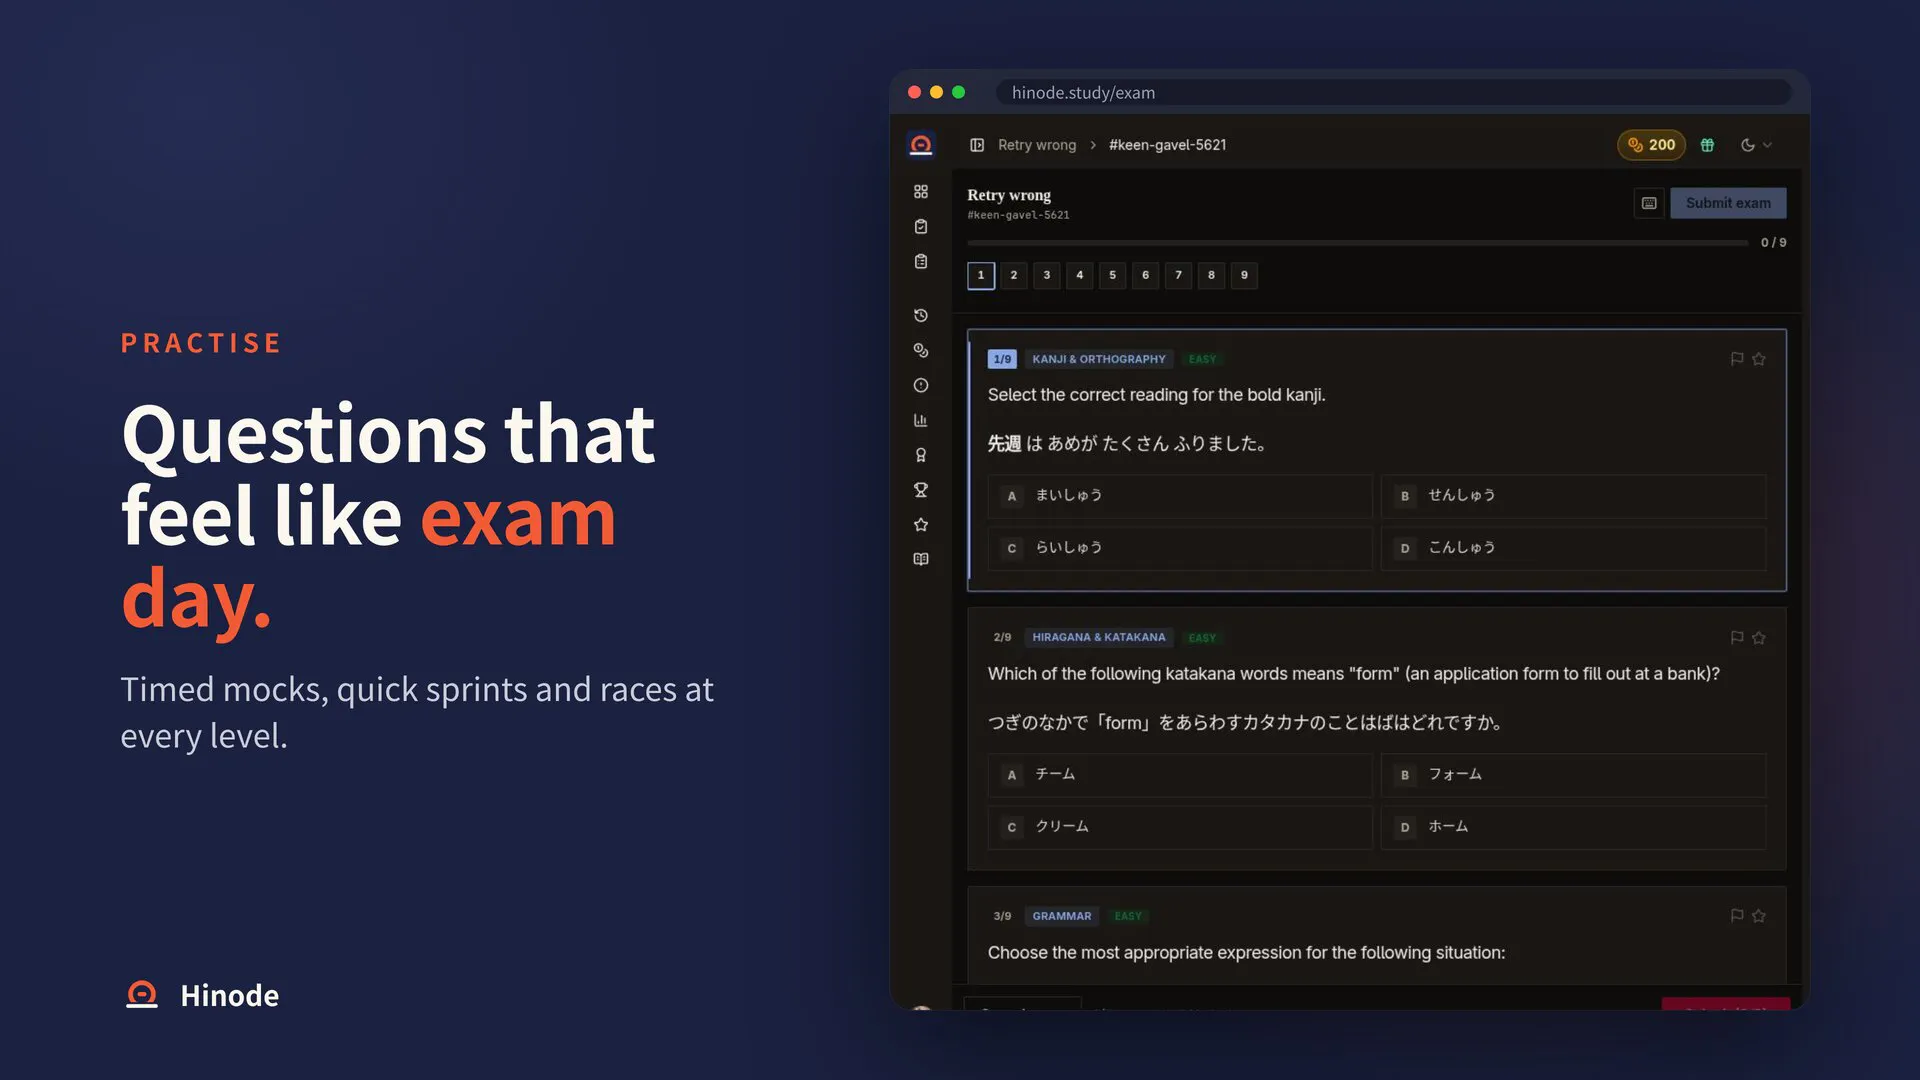
Task: Toggle the sidebar panel icon beside breadcrumb
Action: [x=977, y=145]
